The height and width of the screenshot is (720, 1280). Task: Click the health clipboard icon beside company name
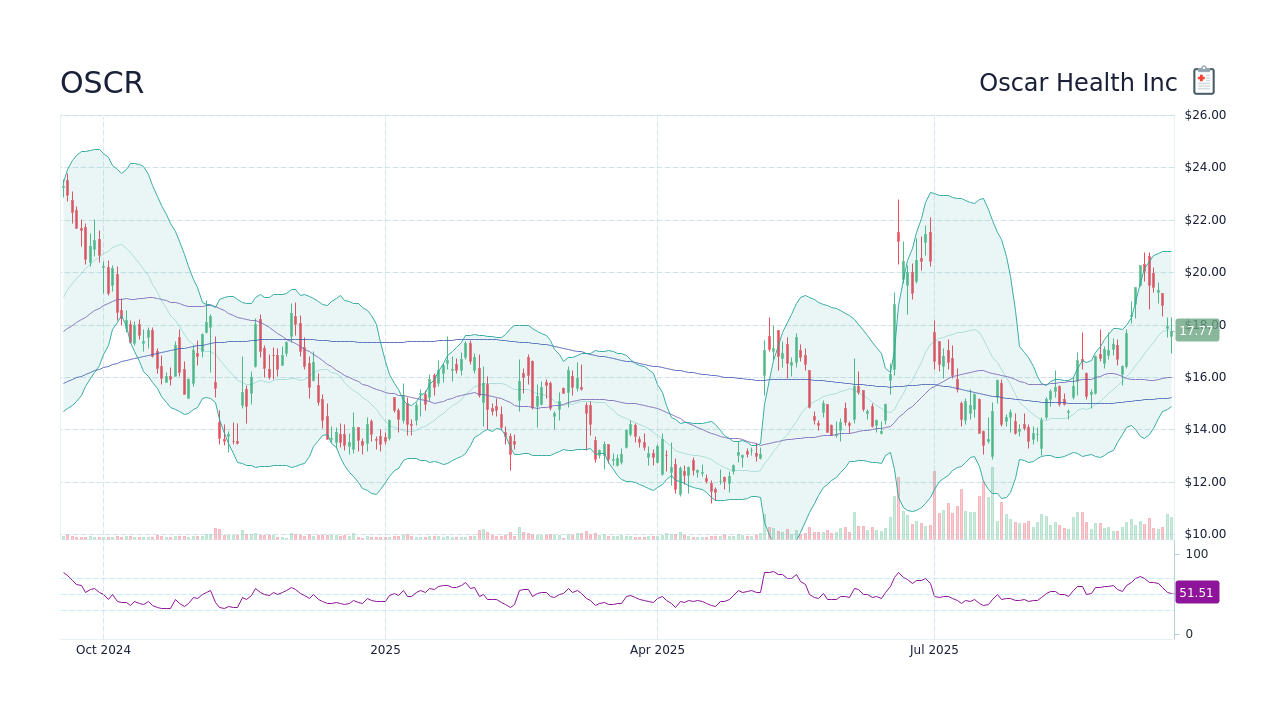pos(1202,80)
